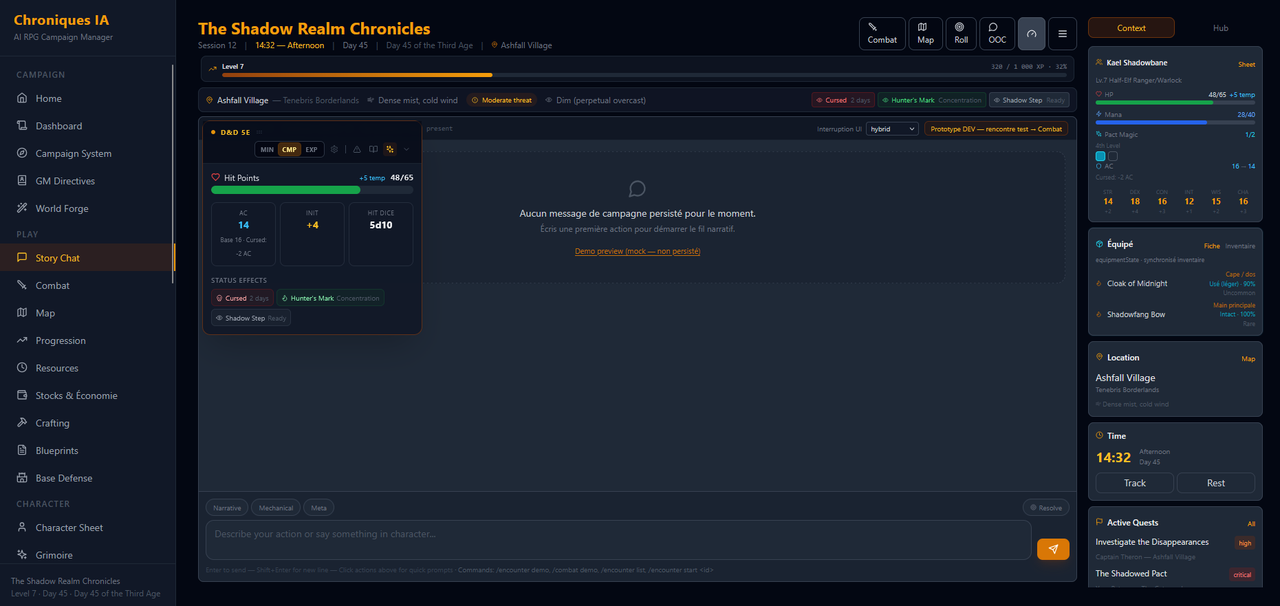Select Story Chat in sidebar
This screenshot has width=1280, height=606.
pyautogui.click(x=87, y=258)
